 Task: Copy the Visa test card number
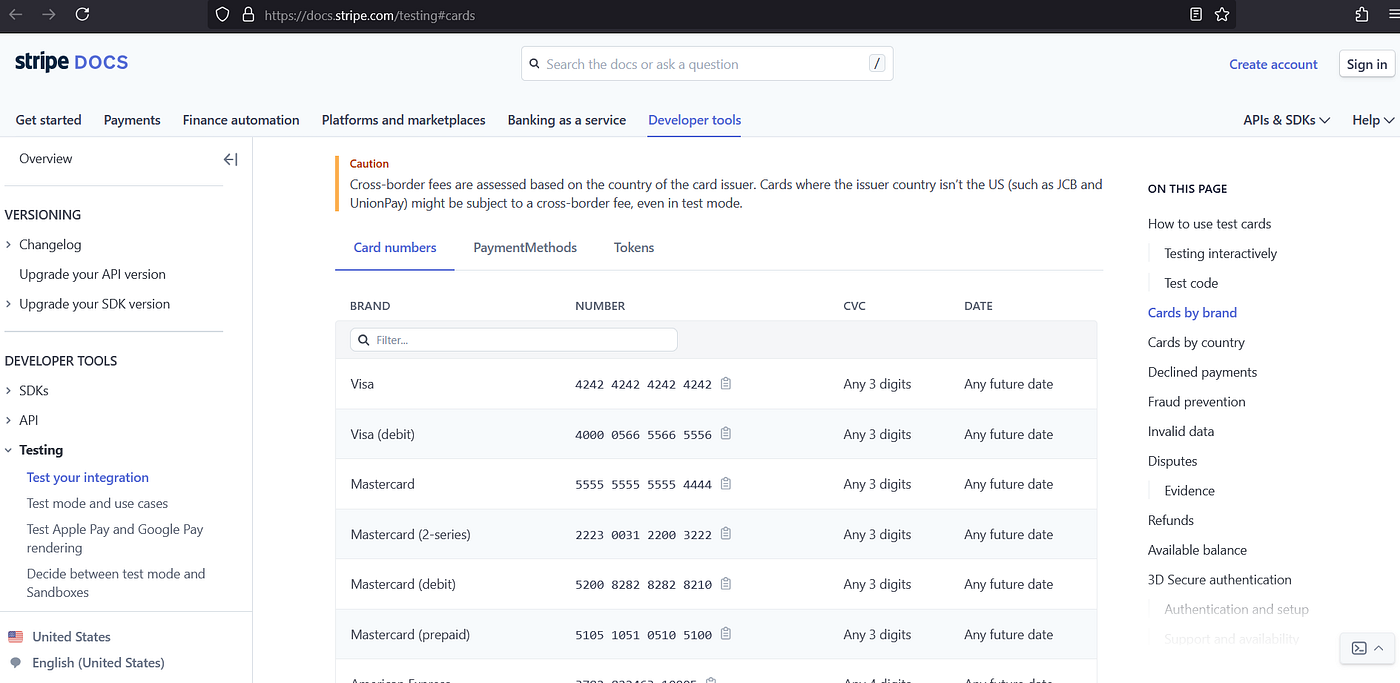point(726,384)
